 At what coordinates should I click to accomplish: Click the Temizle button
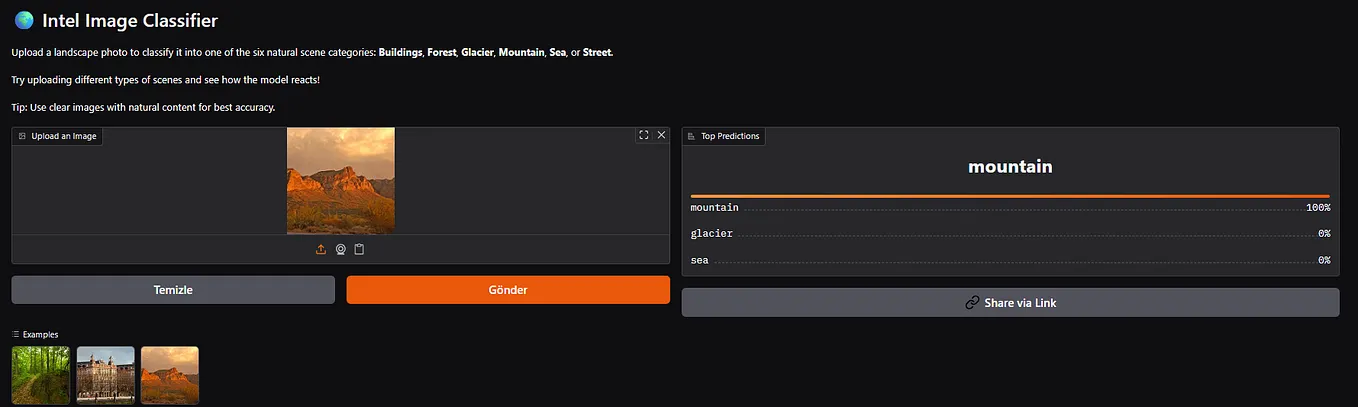pyautogui.click(x=173, y=290)
